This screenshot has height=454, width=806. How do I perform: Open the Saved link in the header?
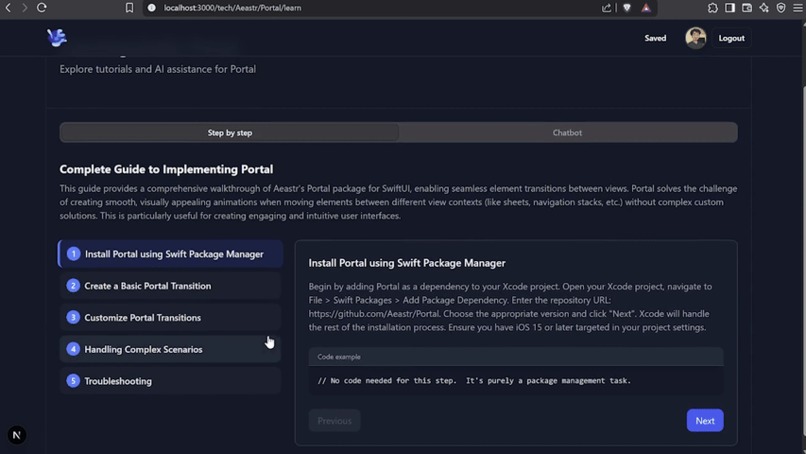pos(655,38)
